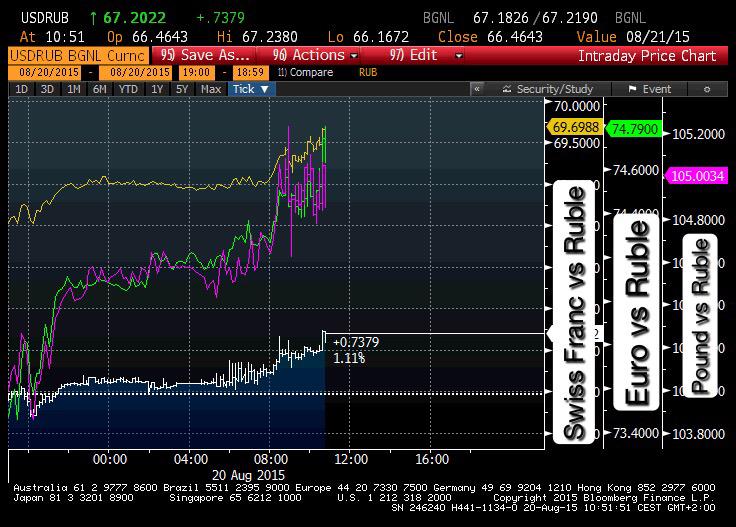Image resolution: width=736 pixels, height=527 pixels.
Task: Select the 6M range tab
Action: pos(100,89)
